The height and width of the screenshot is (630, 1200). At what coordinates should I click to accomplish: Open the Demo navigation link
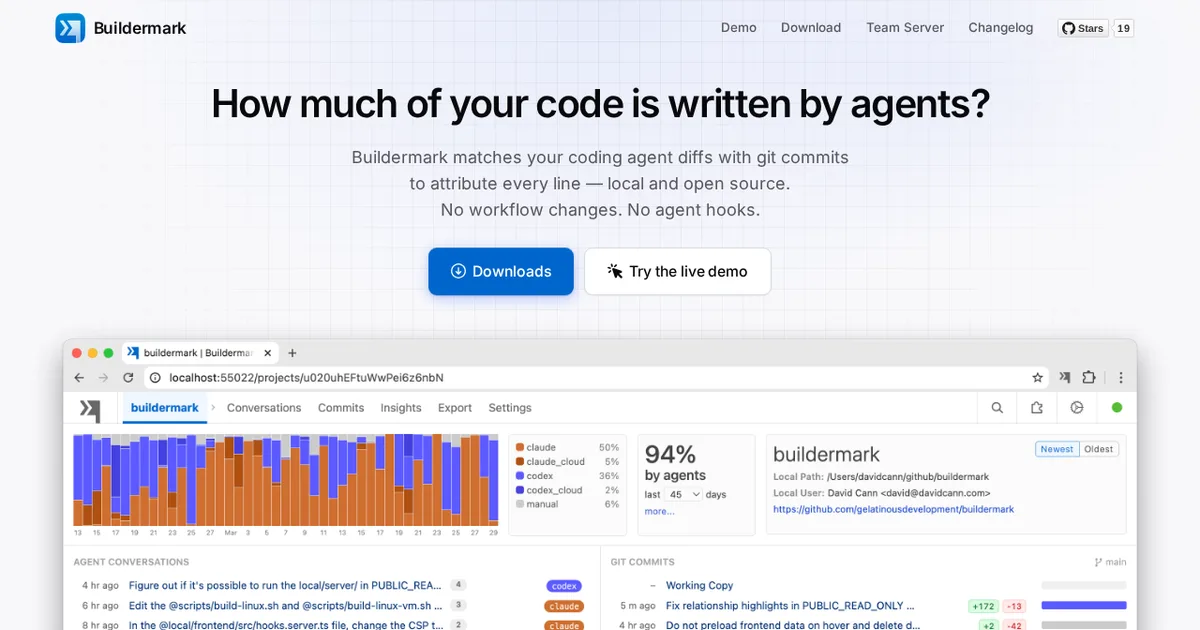pyautogui.click(x=738, y=28)
